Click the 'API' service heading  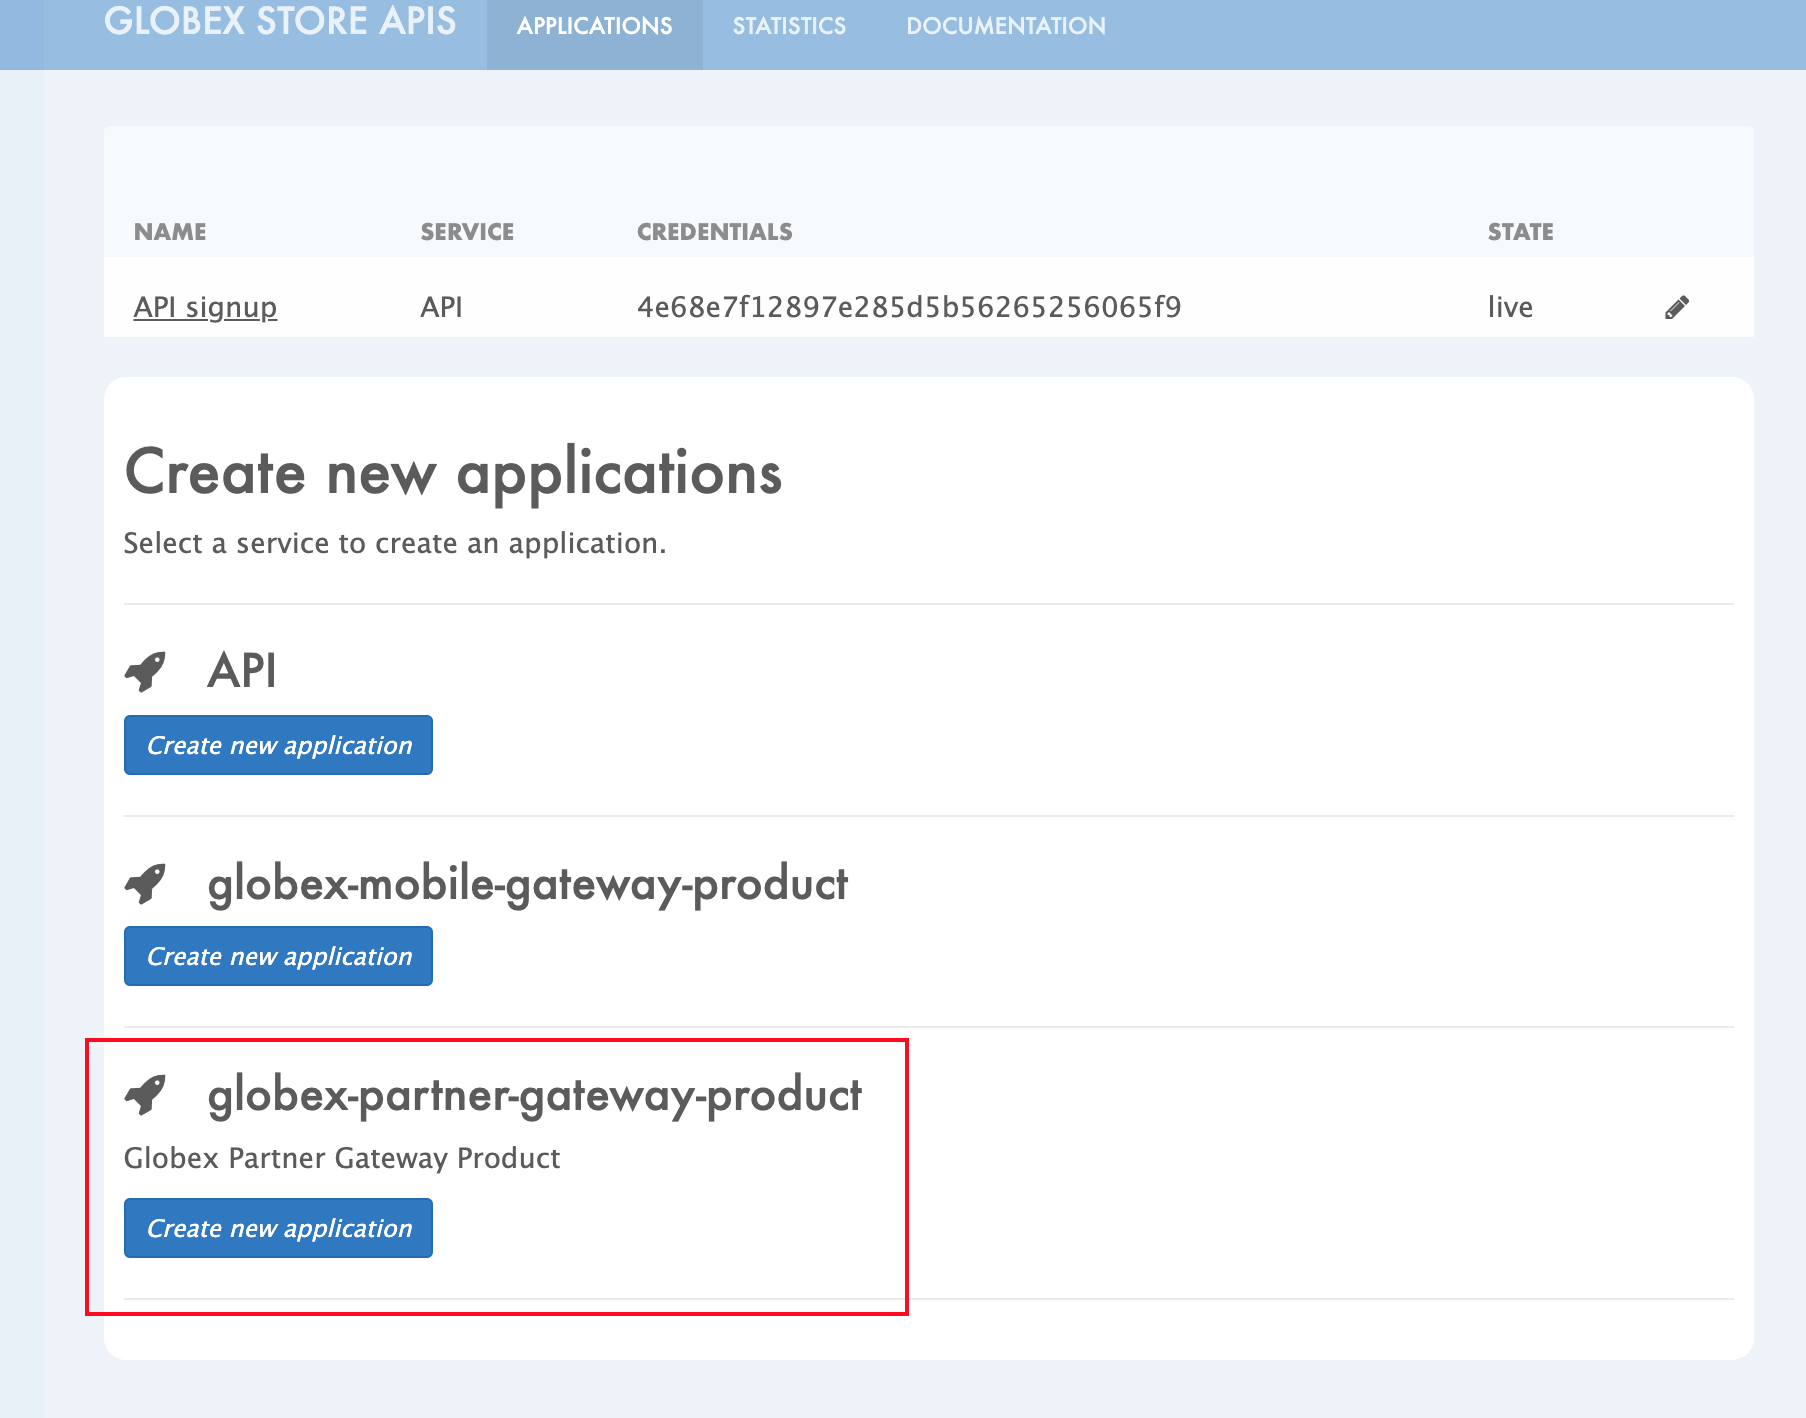point(242,670)
